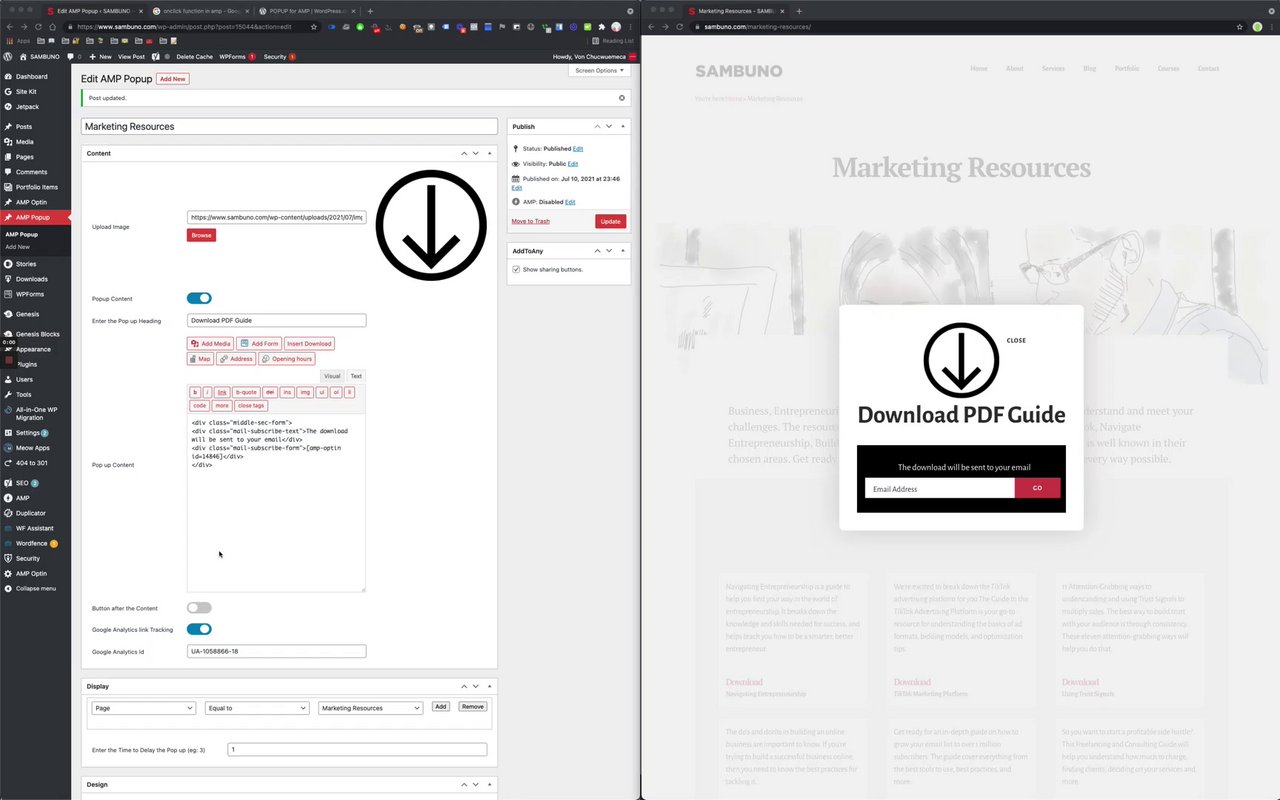Expand Screen Options panel
The width and height of the screenshot is (1280, 800).
(600, 70)
